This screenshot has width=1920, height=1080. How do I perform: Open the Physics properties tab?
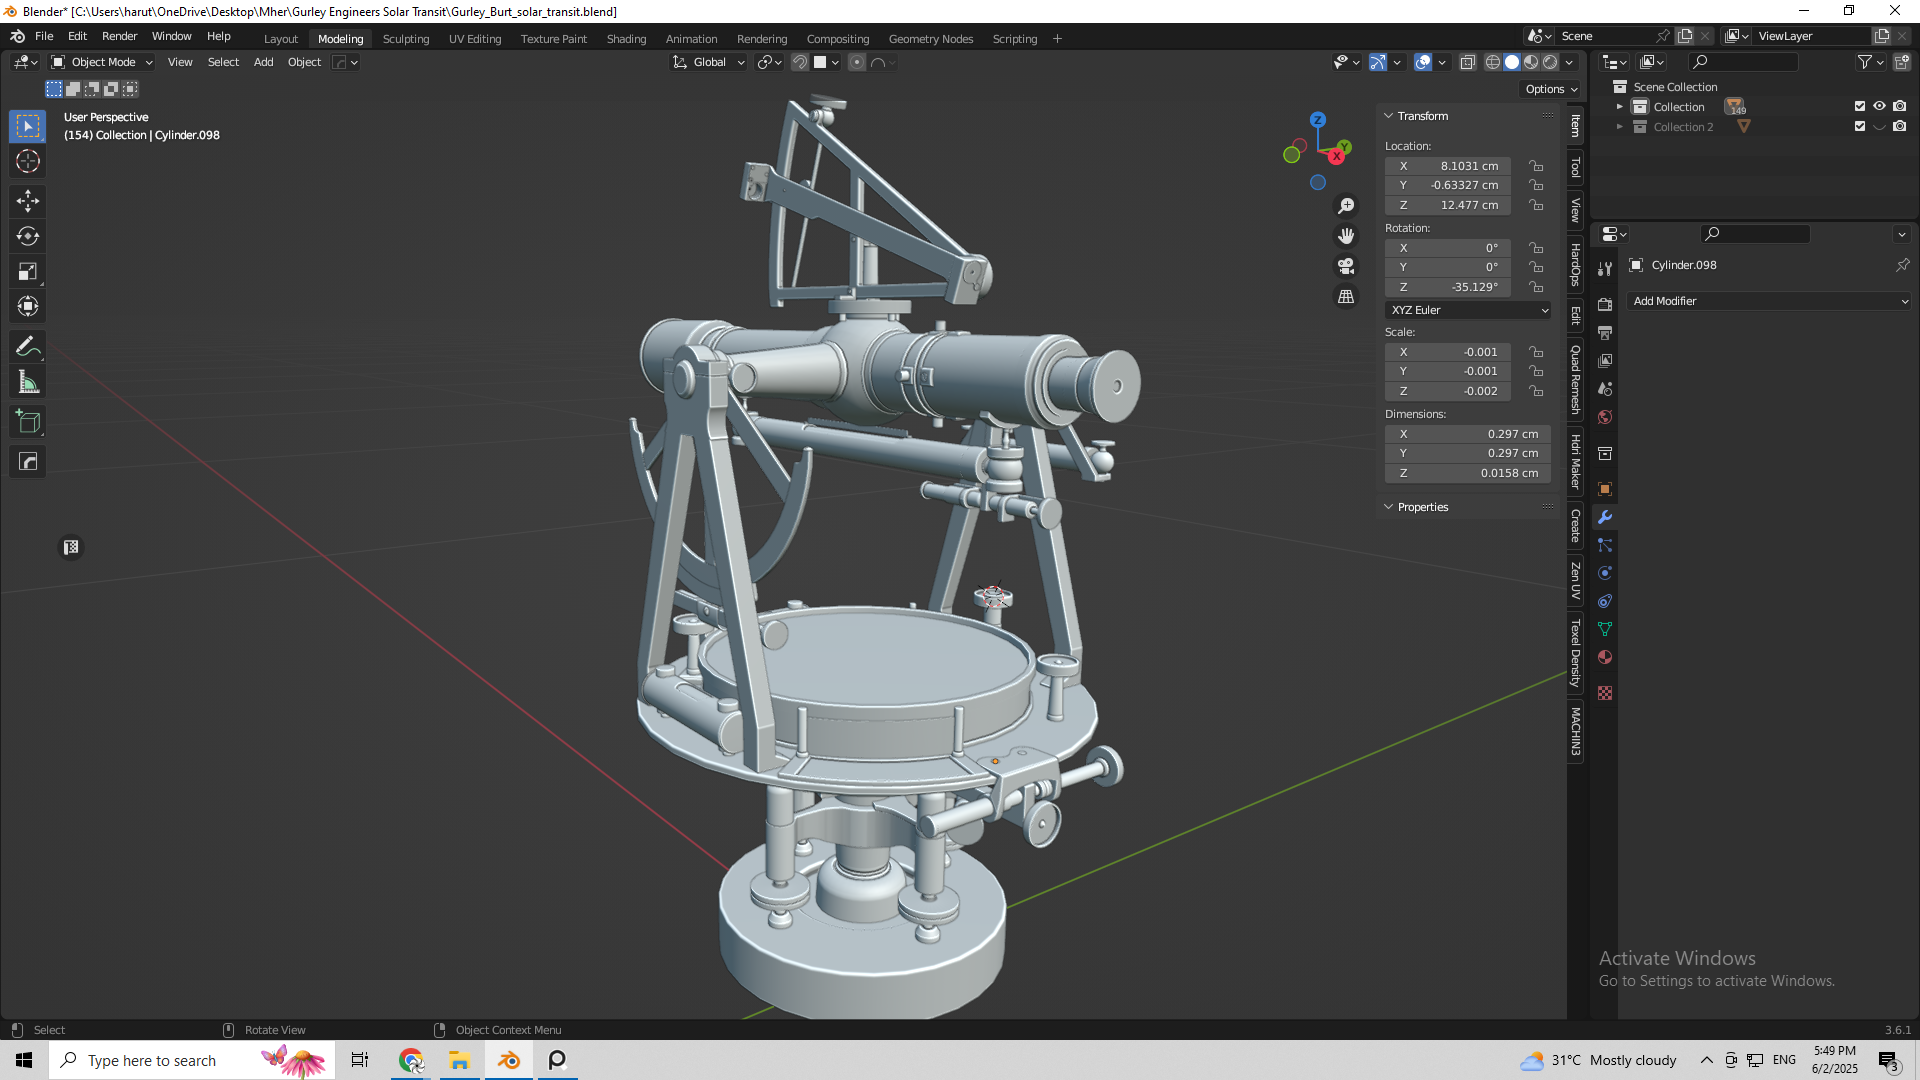tap(1605, 573)
